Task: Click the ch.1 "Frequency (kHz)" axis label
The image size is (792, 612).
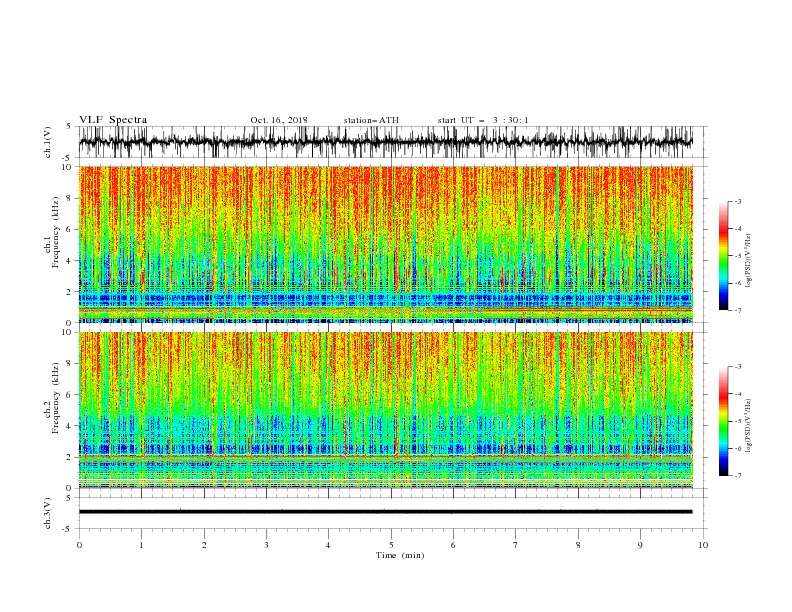Action: tap(56, 230)
